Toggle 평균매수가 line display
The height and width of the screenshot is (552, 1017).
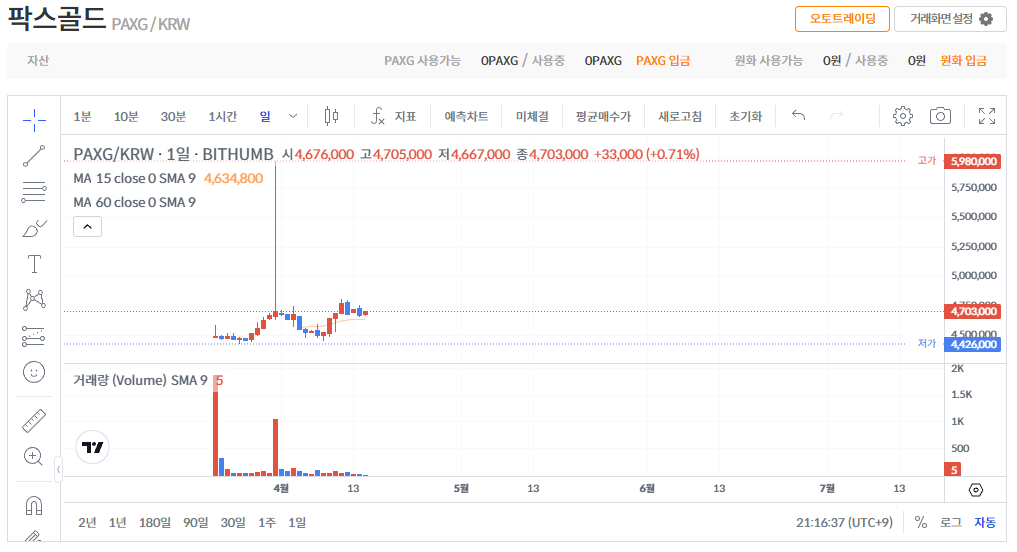pyautogui.click(x=603, y=116)
